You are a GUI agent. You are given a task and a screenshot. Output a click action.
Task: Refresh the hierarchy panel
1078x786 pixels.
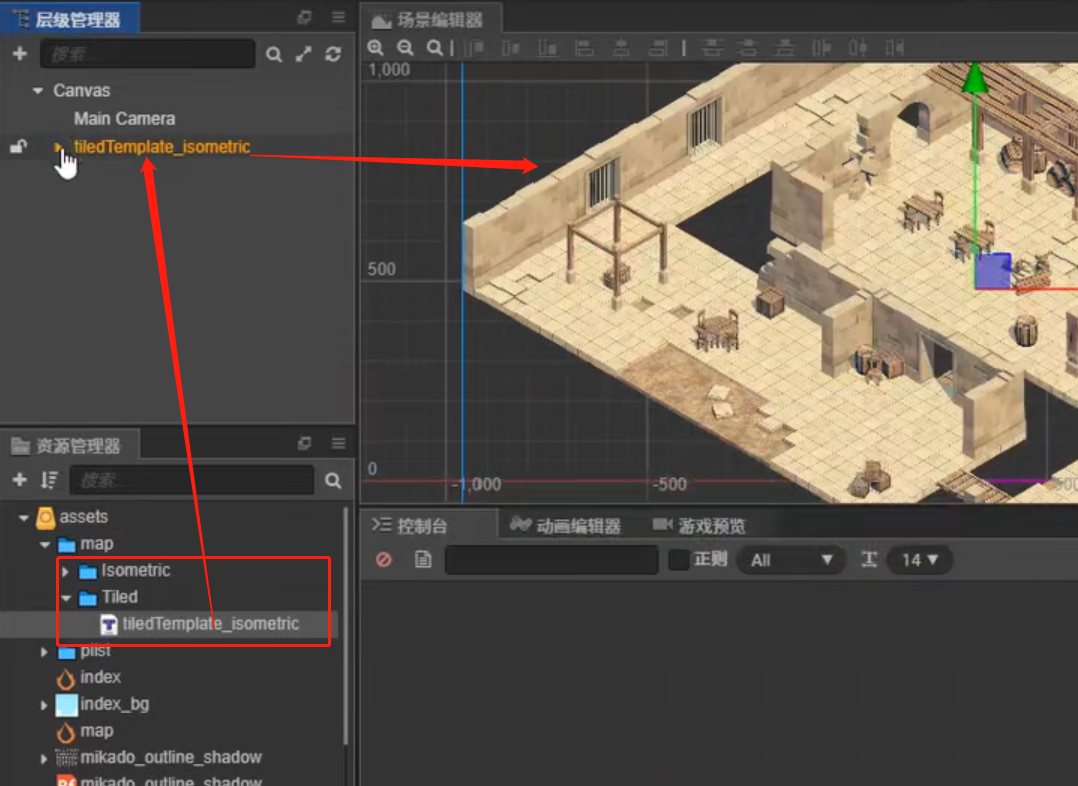(333, 54)
